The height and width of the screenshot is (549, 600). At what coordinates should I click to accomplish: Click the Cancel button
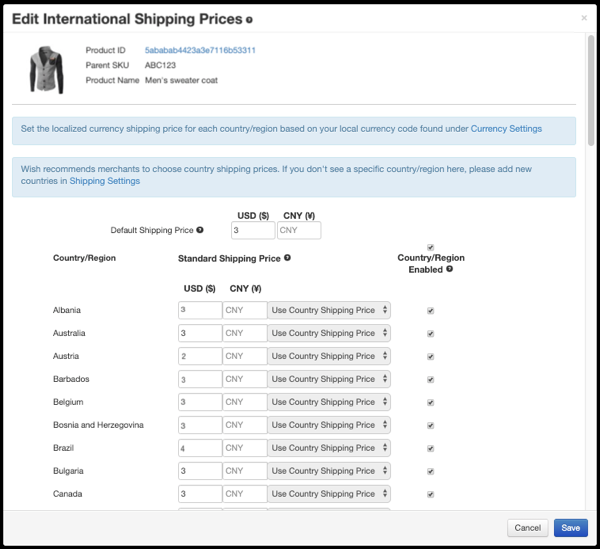526,528
